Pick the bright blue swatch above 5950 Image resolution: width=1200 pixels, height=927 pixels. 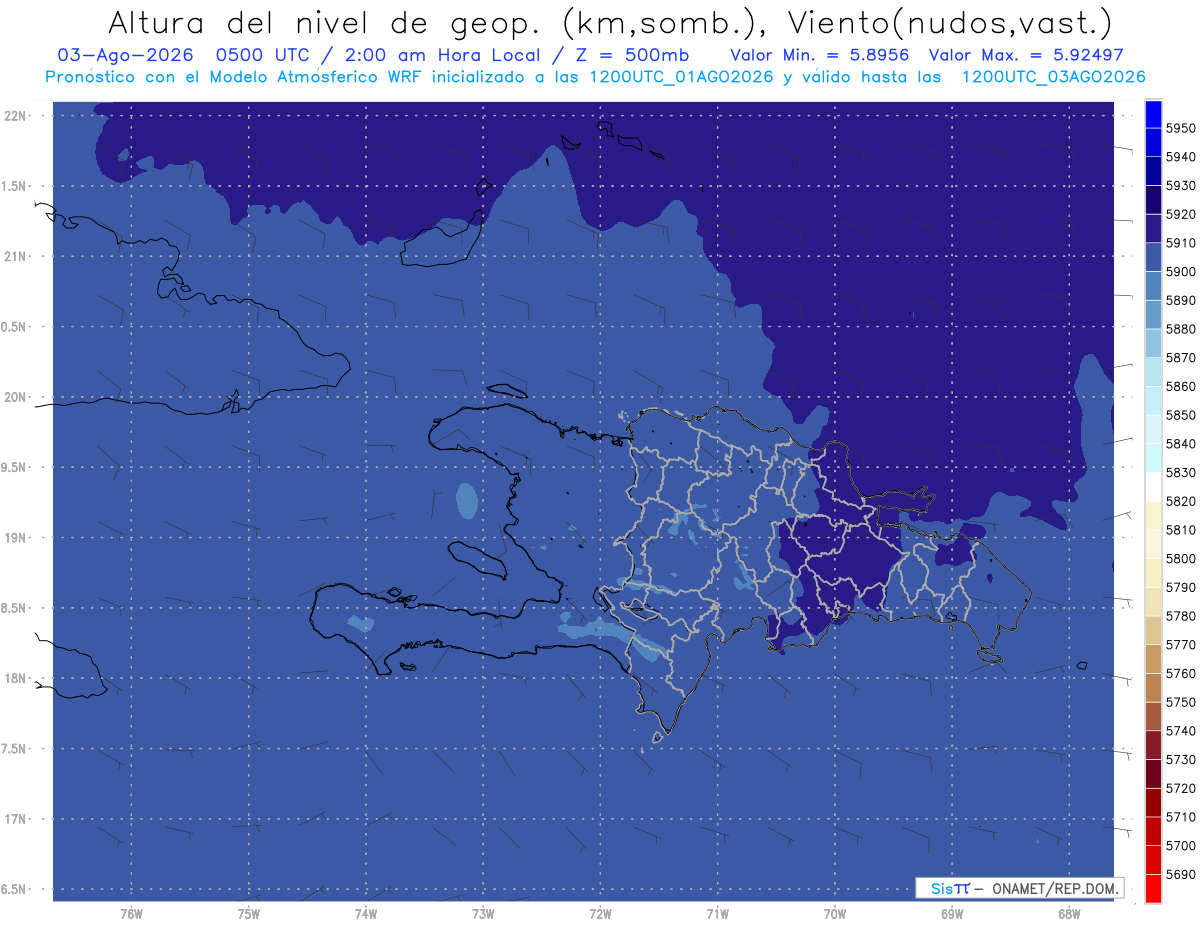(x=1153, y=113)
